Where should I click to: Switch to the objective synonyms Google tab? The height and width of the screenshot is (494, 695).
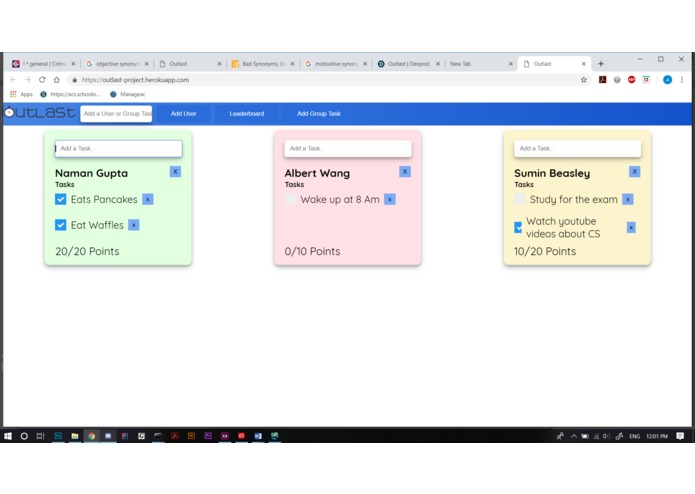117,64
